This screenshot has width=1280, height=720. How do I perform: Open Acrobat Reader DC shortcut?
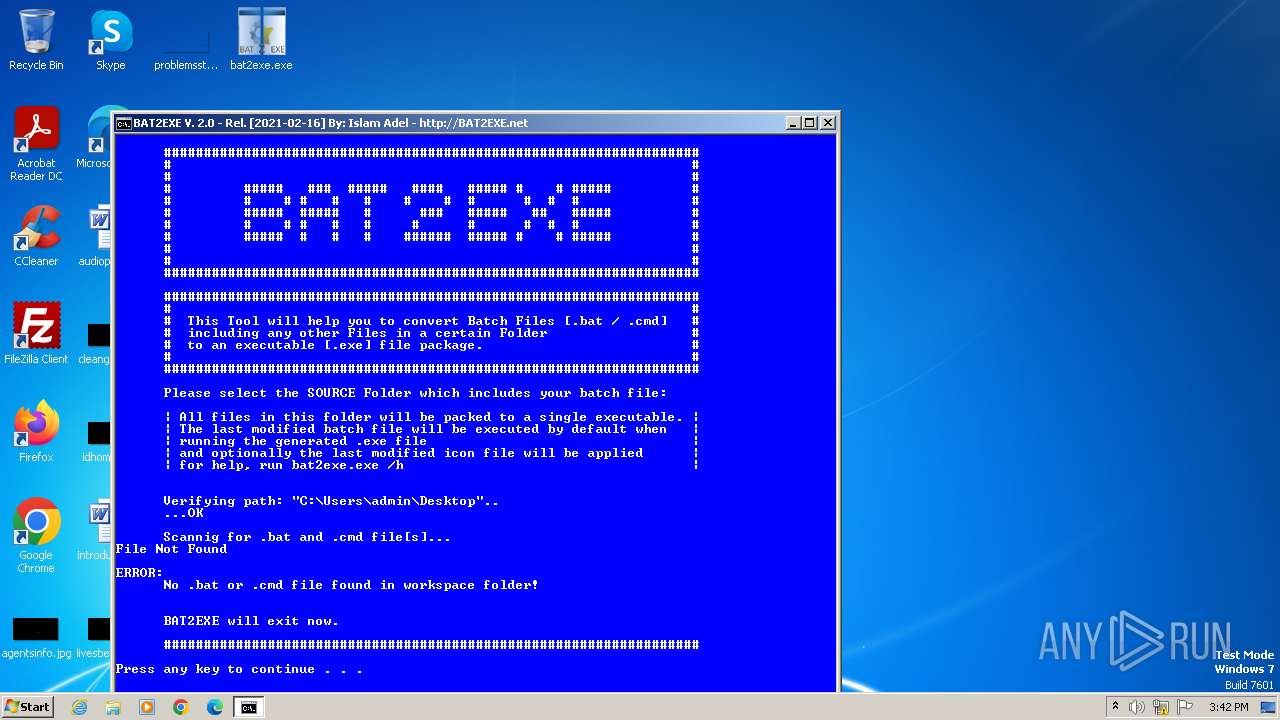[36, 144]
